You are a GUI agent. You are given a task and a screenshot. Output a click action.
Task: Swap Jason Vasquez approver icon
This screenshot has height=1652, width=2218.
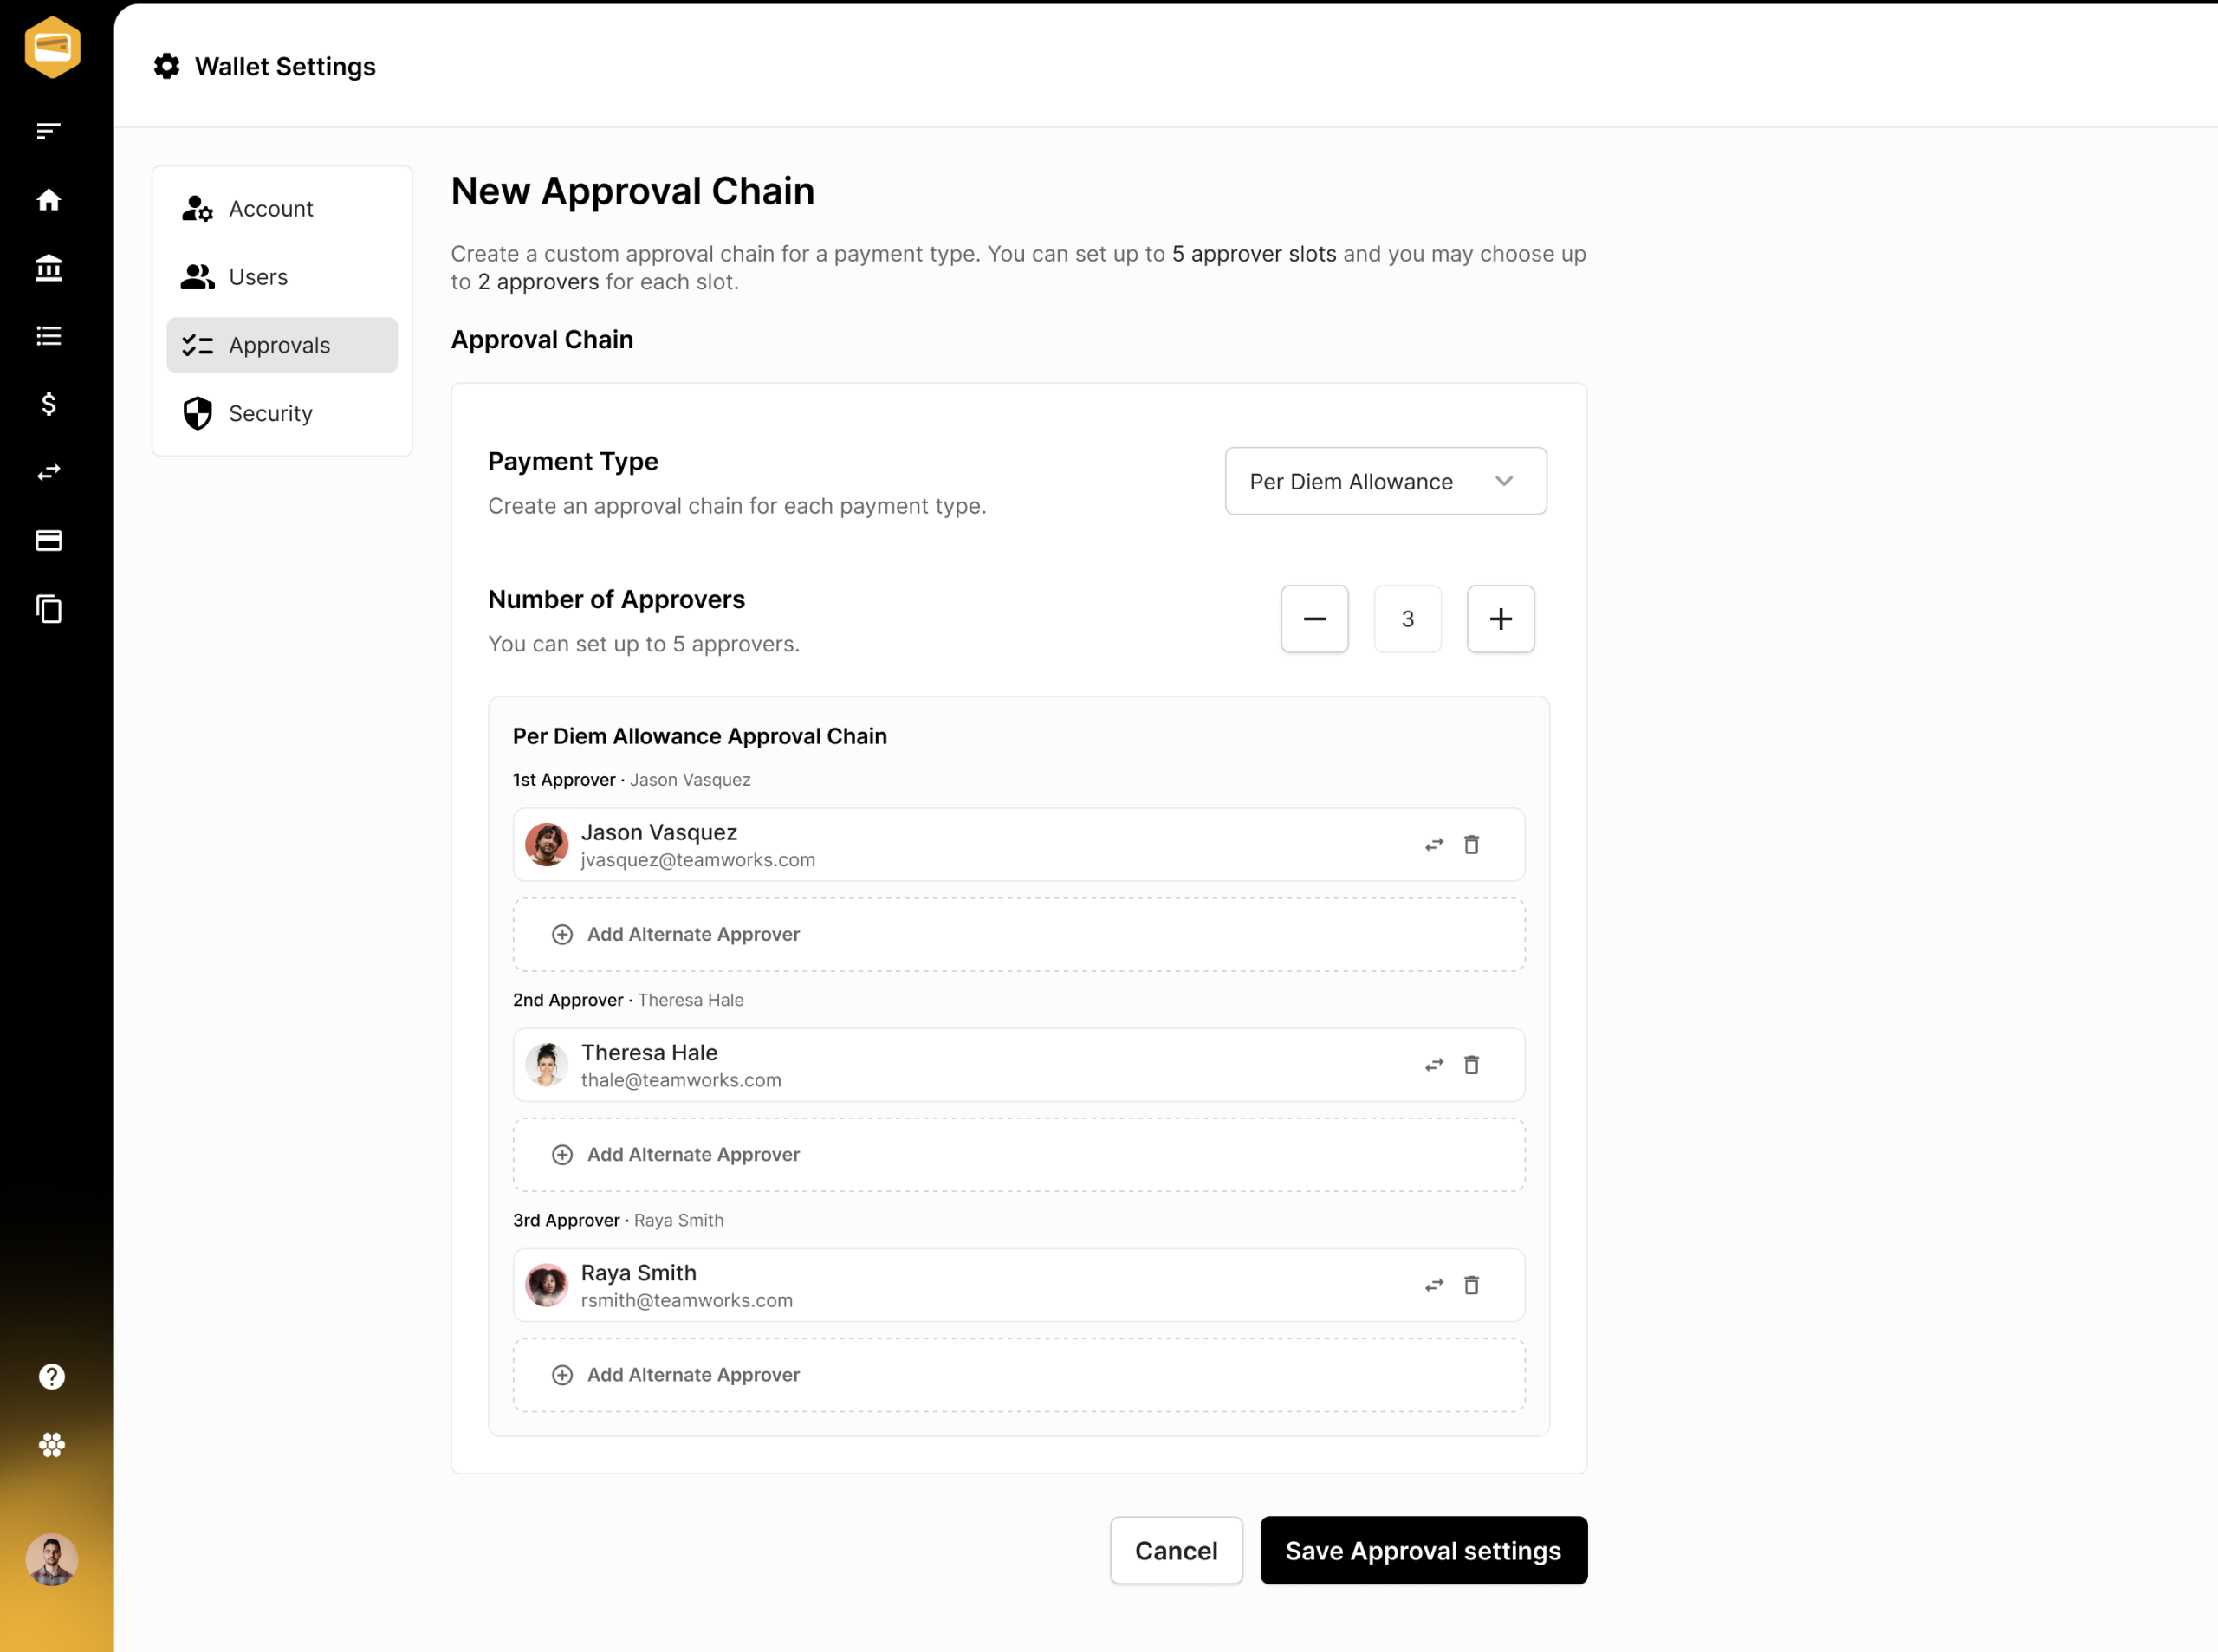(x=1434, y=845)
